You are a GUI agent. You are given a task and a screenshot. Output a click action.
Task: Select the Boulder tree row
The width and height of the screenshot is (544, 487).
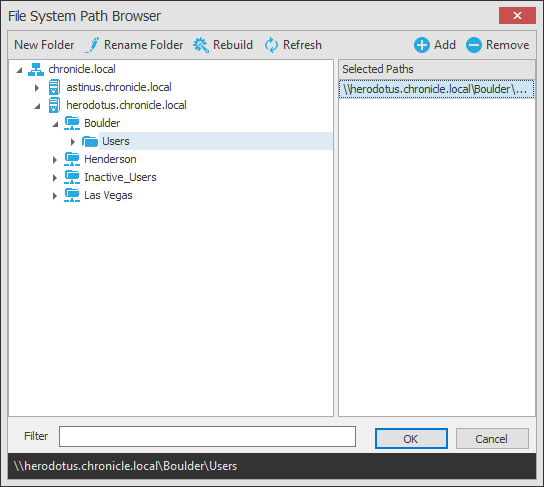tap(102, 123)
